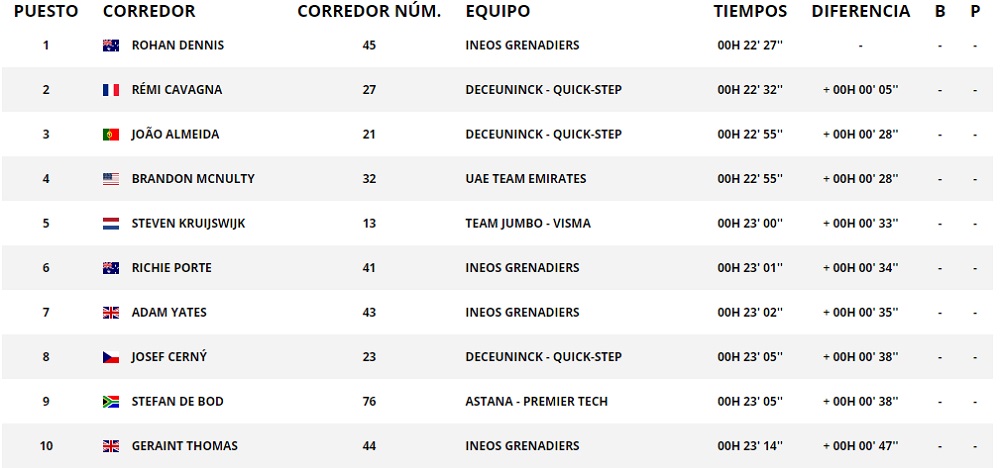
Task: Click Australian flag beside Richie Porte
Action: click(111, 268)
